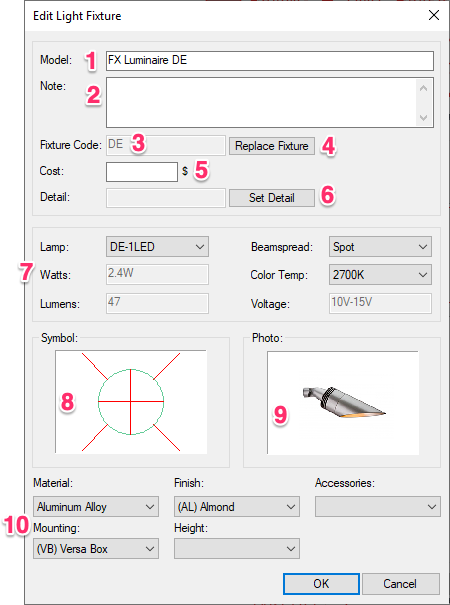Expand the empty Height dropdown
The width and height of the screenshot is (450, 605).
tap(237, 549)
